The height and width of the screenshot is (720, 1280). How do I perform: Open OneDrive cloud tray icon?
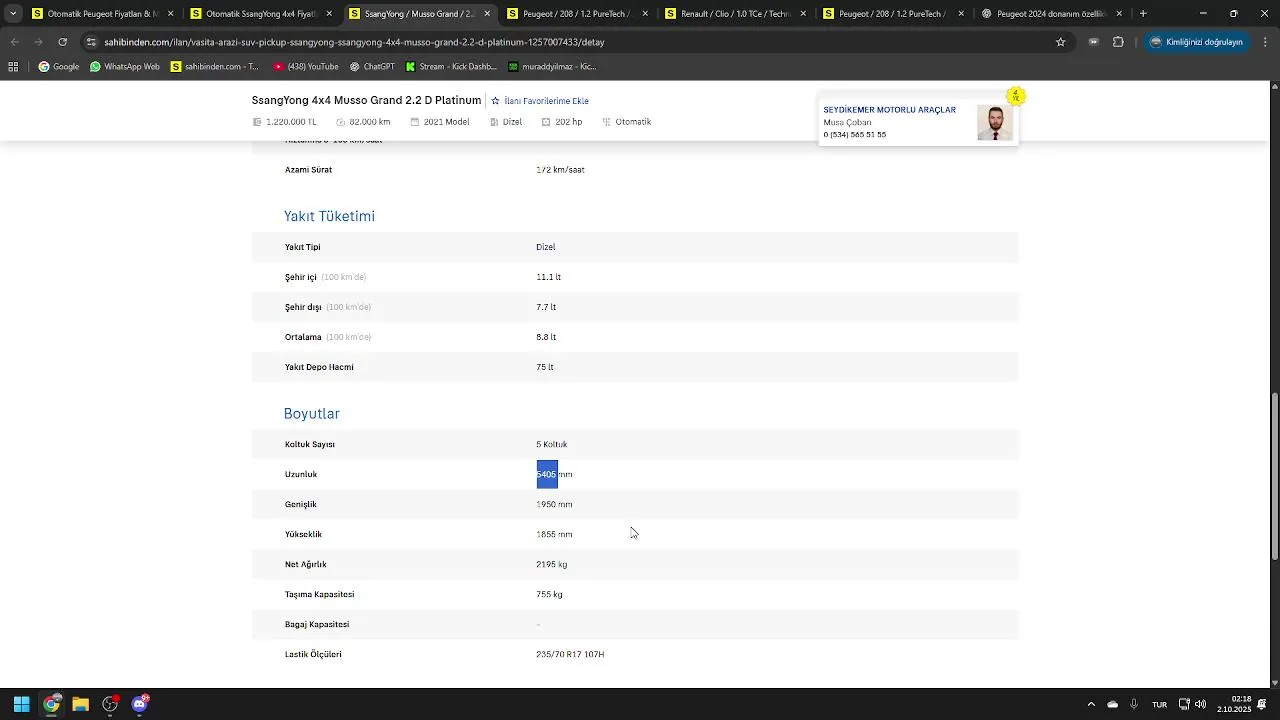[1112, 704]
